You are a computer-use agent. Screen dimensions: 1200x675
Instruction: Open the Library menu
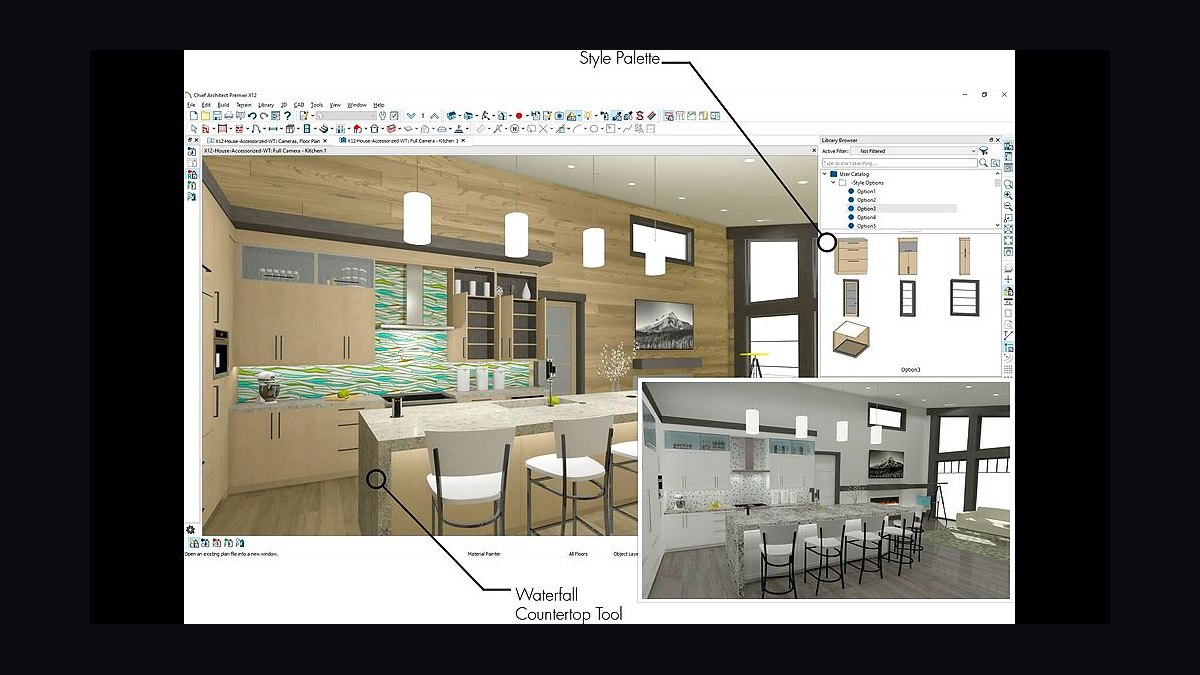[266, 105]
